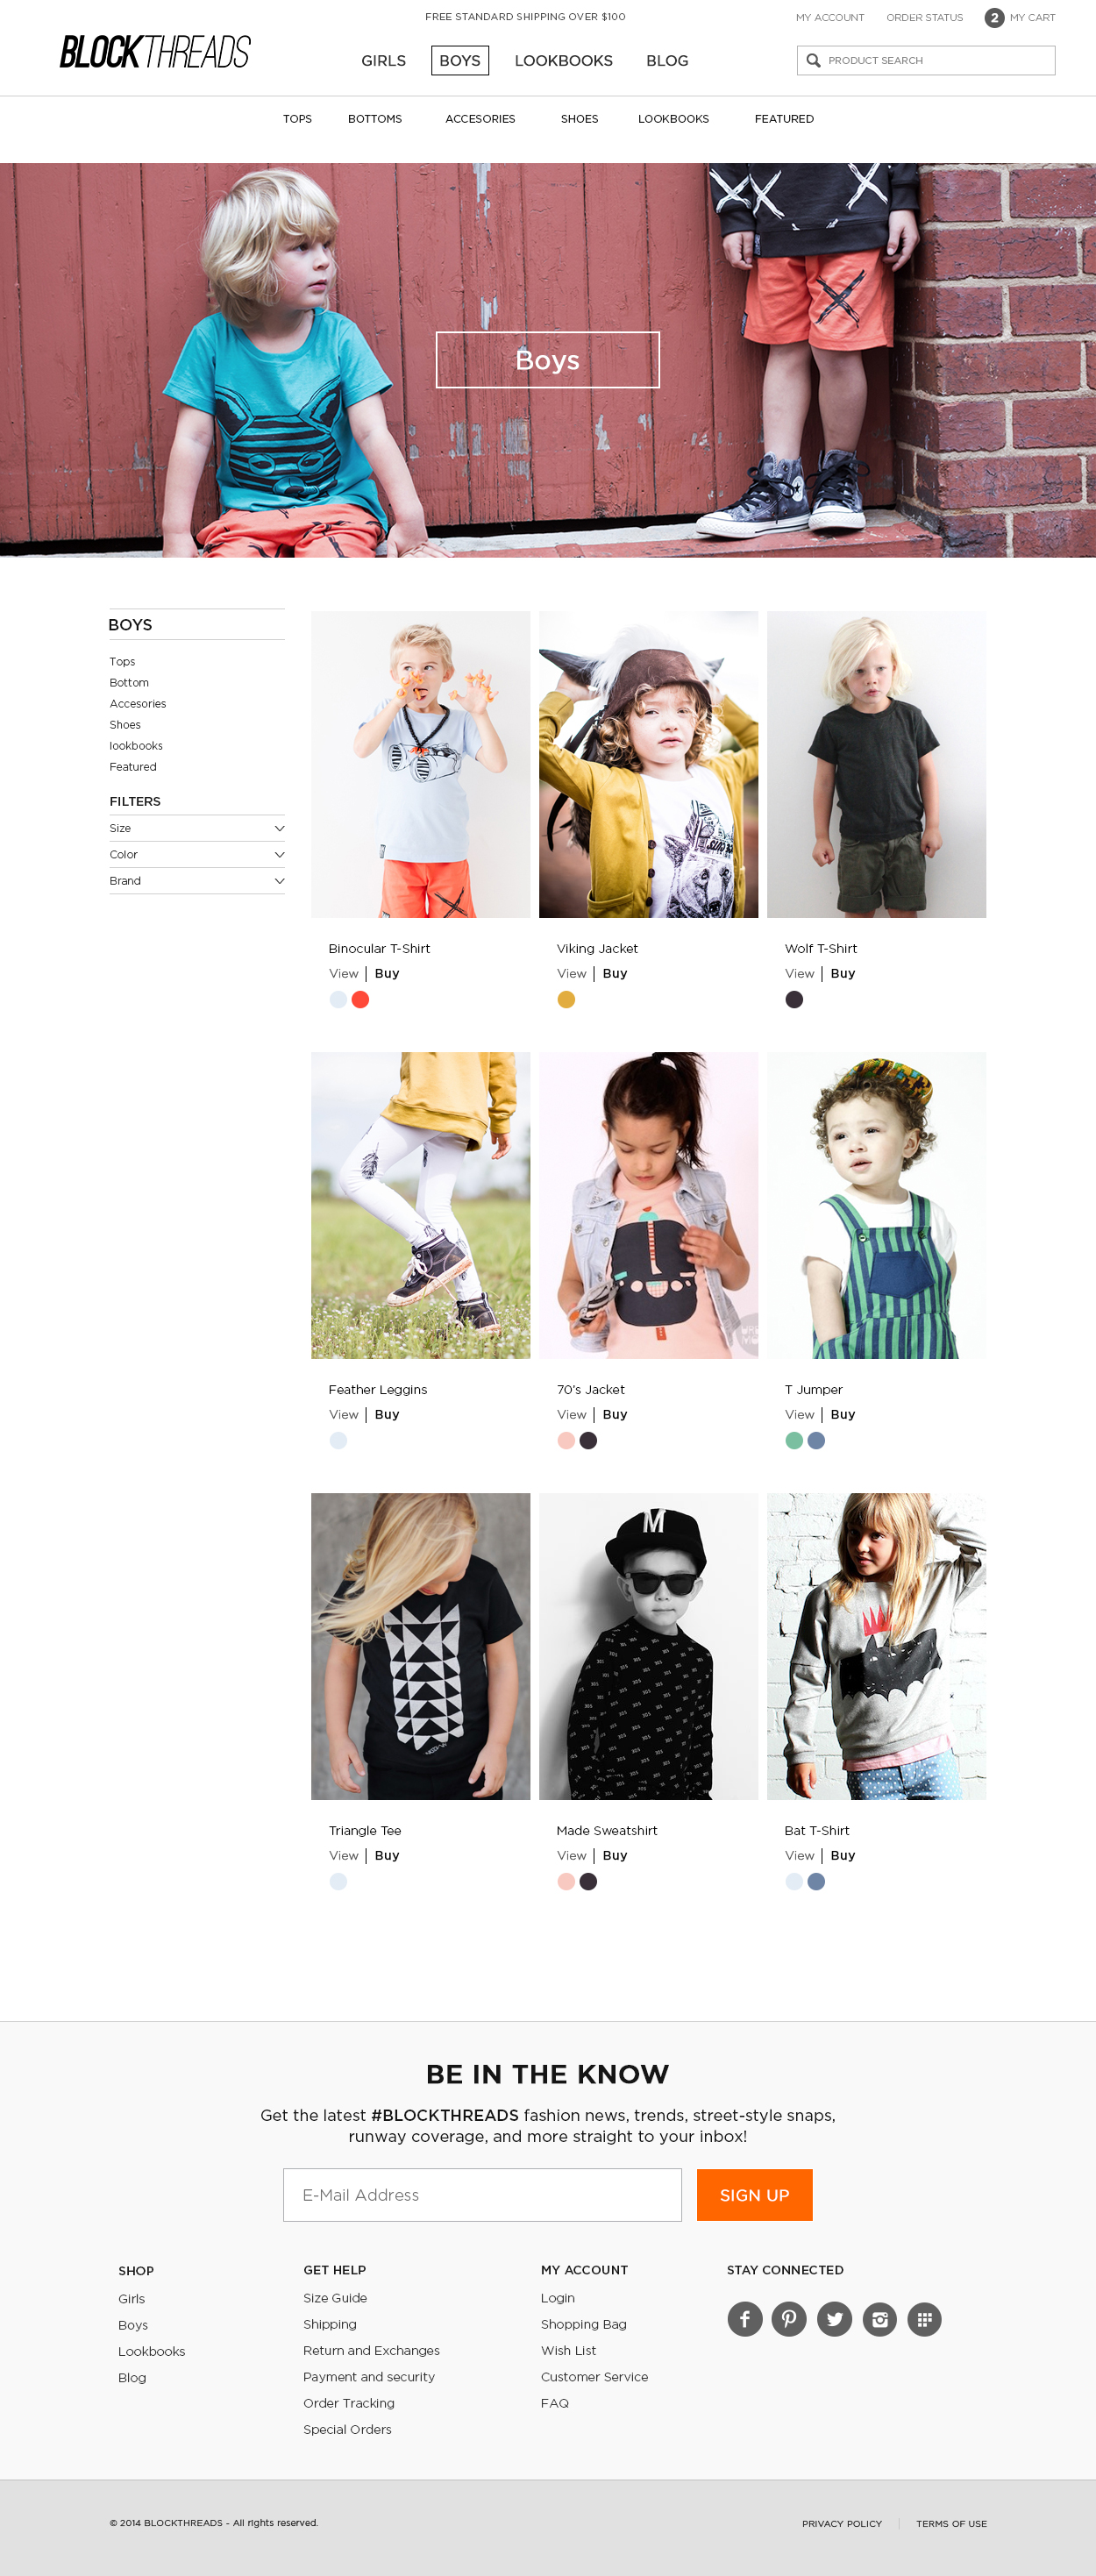1096x2576 pixels.
Task: Click the magnifier icon in product search
Action: click(x=814, y=60)
